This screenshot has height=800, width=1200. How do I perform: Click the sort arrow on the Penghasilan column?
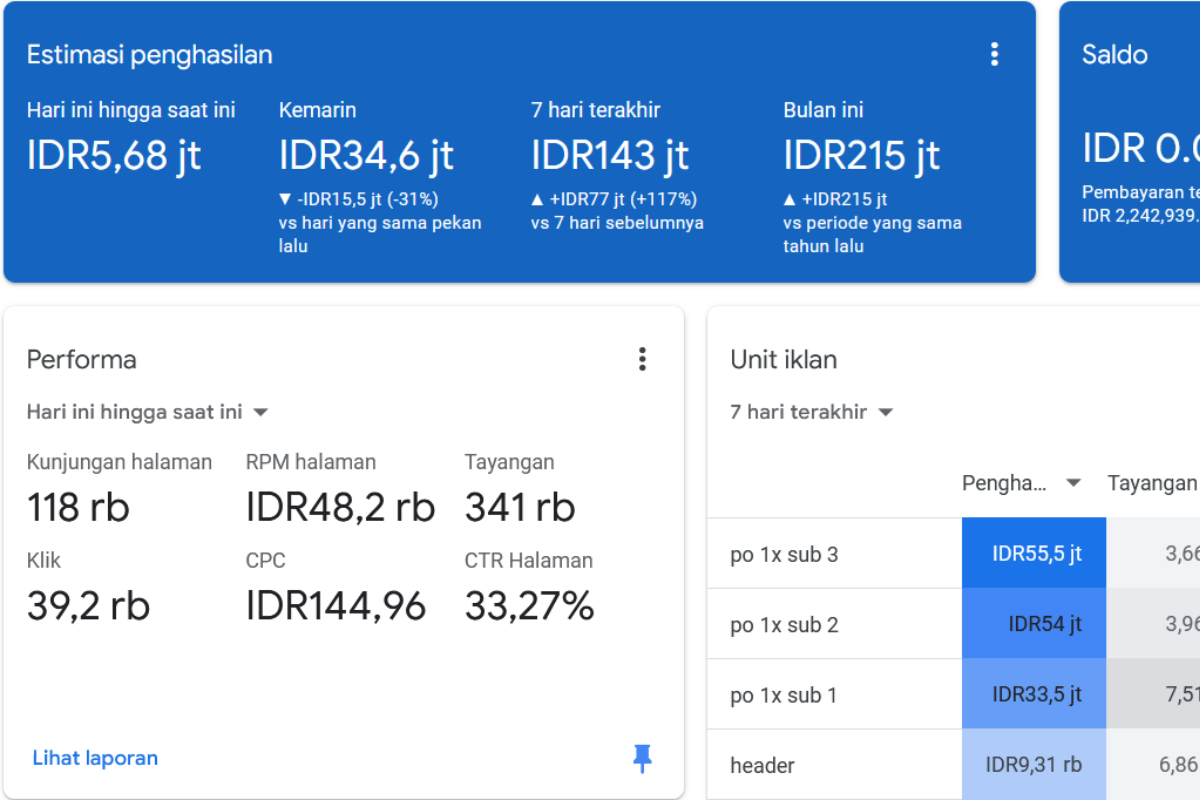pyautogui.click(x=1073, y=483)
